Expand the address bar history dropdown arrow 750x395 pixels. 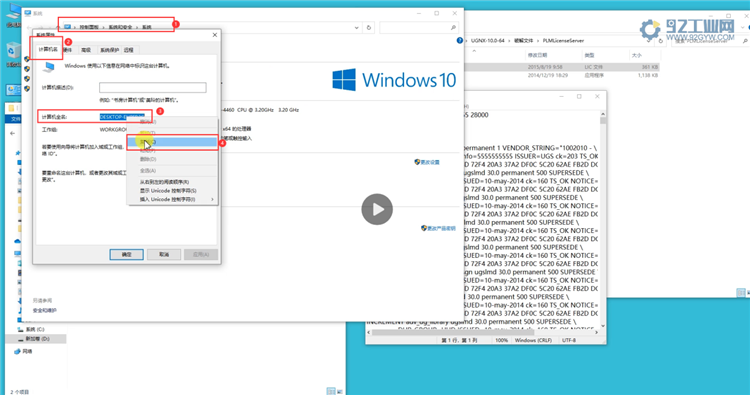(x=357, y=28)
